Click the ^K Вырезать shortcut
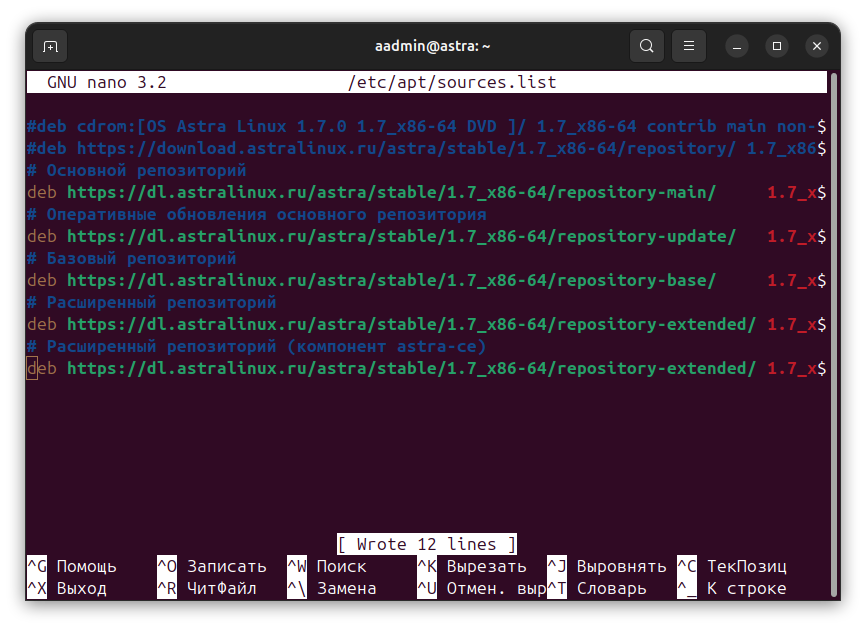The height and width of the screenshot is (629, 866). pos(472,567)
